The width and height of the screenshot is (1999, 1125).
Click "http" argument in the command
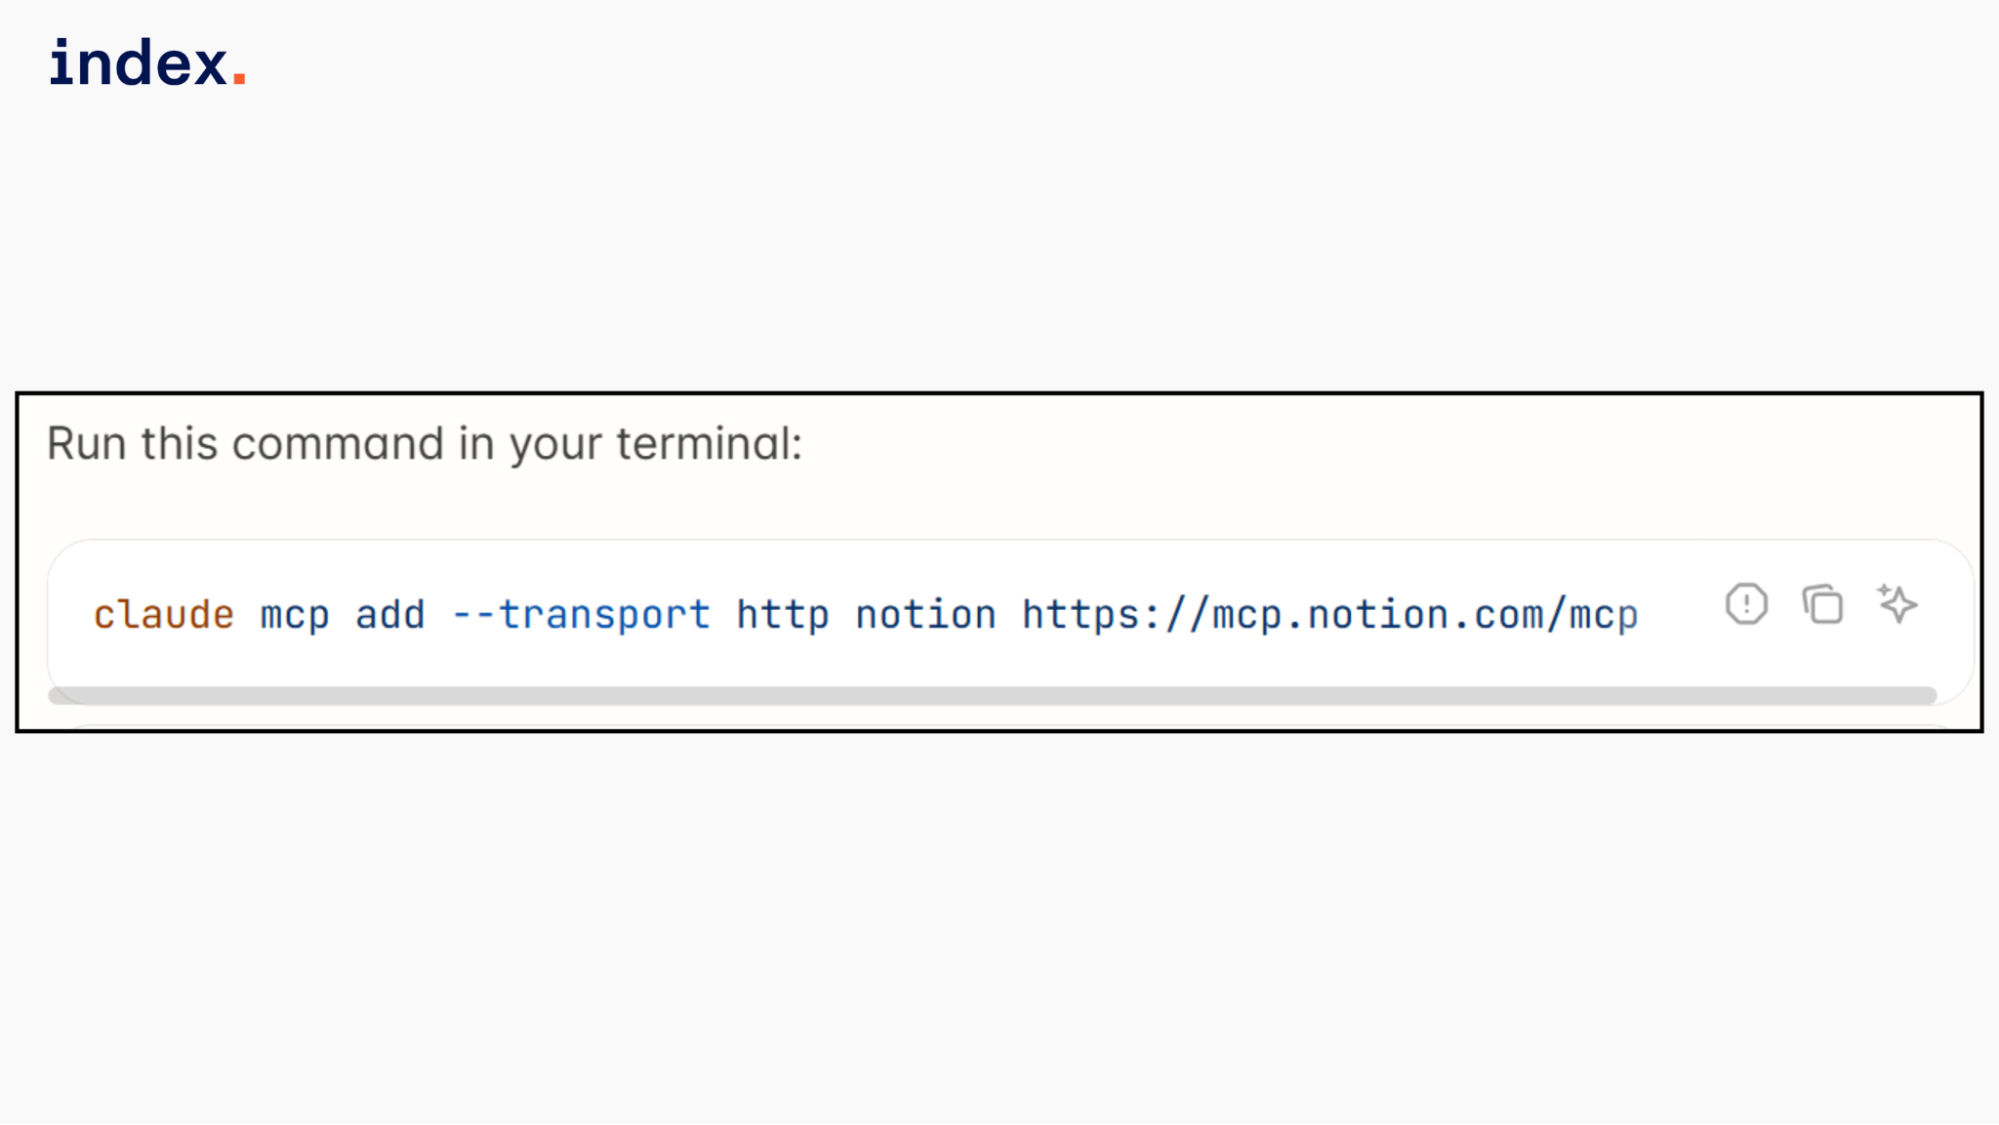tap(783, 615)
